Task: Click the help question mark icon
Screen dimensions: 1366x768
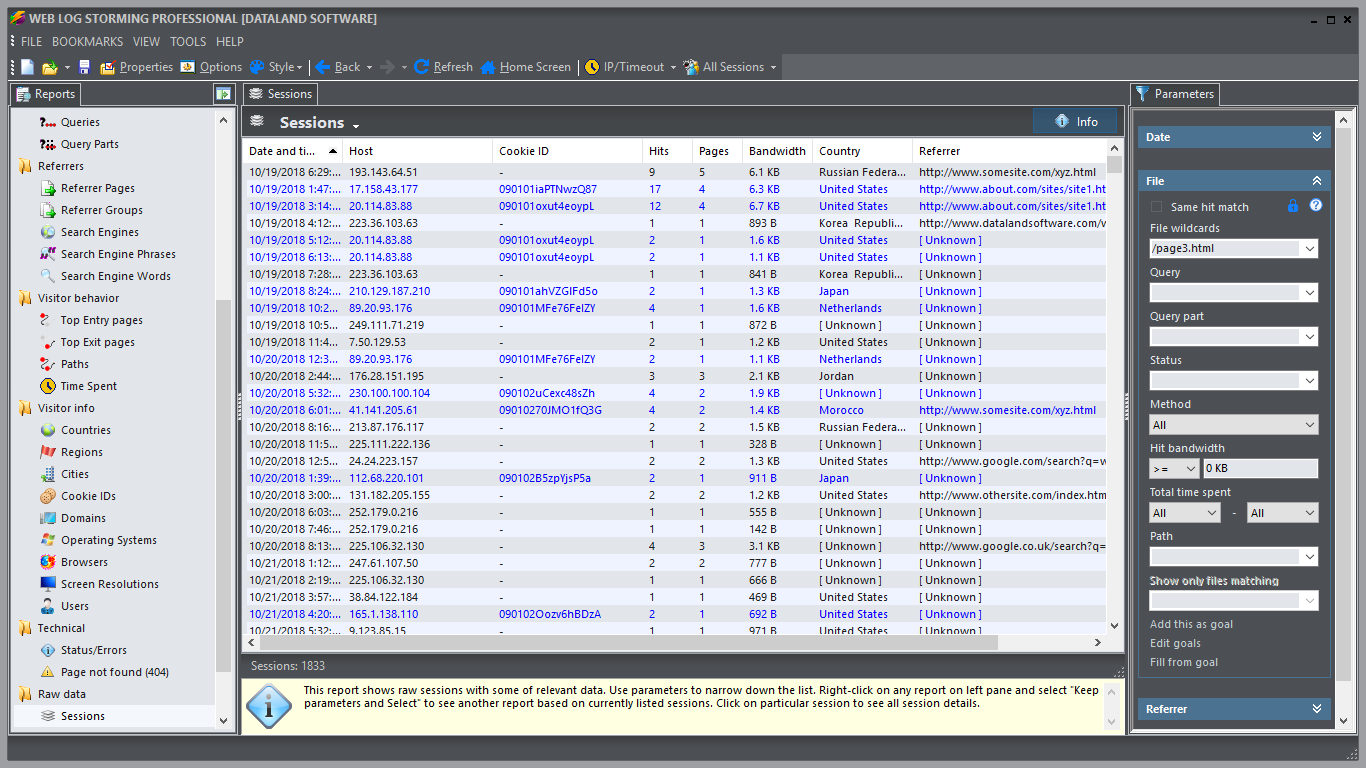Action: click(1316, 206)
